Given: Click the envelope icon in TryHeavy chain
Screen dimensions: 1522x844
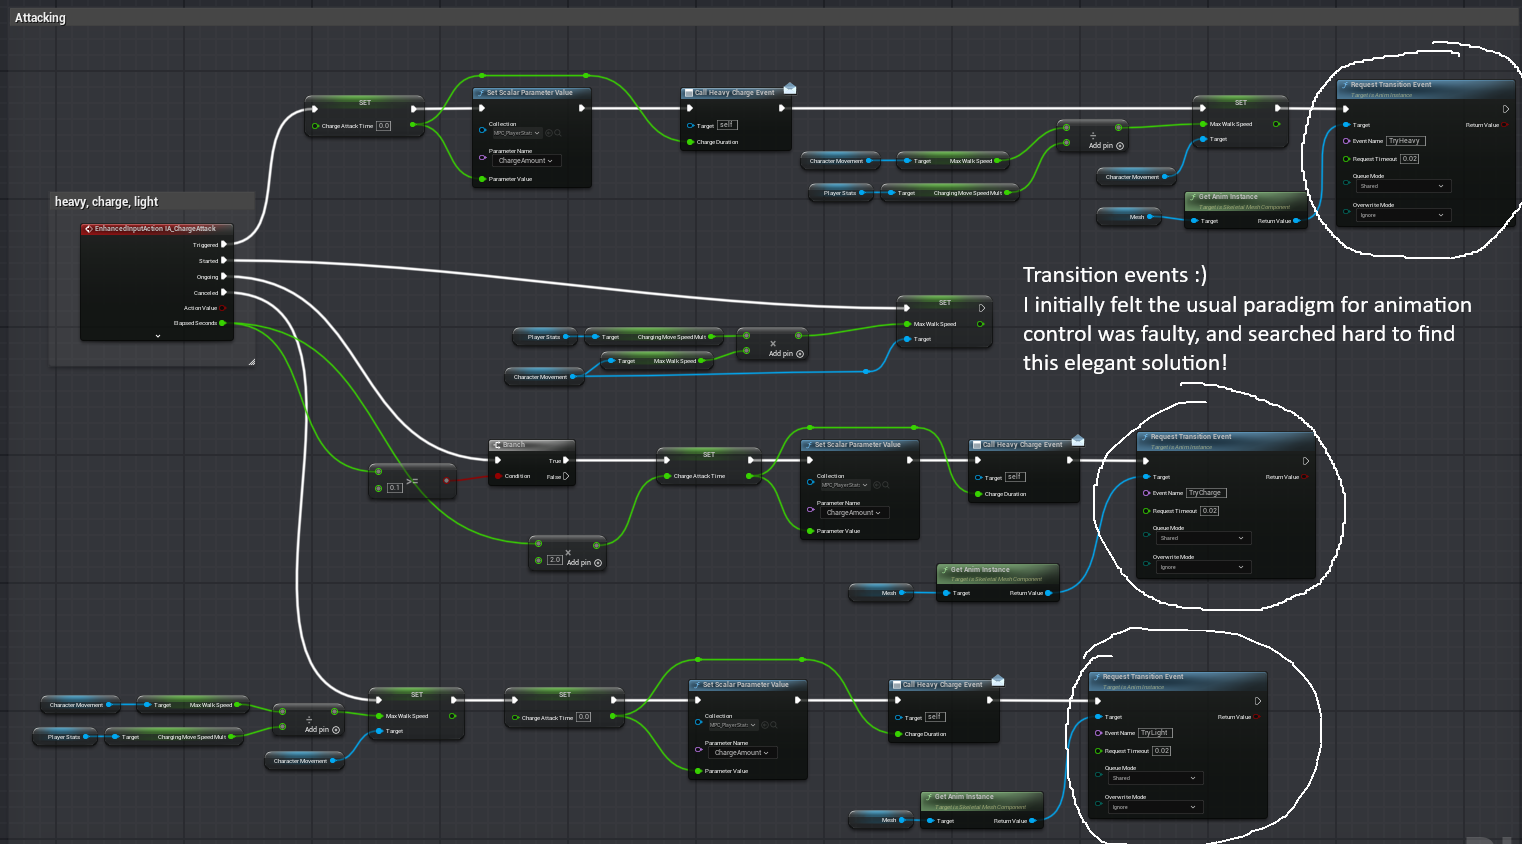Looking at the screenshot, I should (790, 89).
